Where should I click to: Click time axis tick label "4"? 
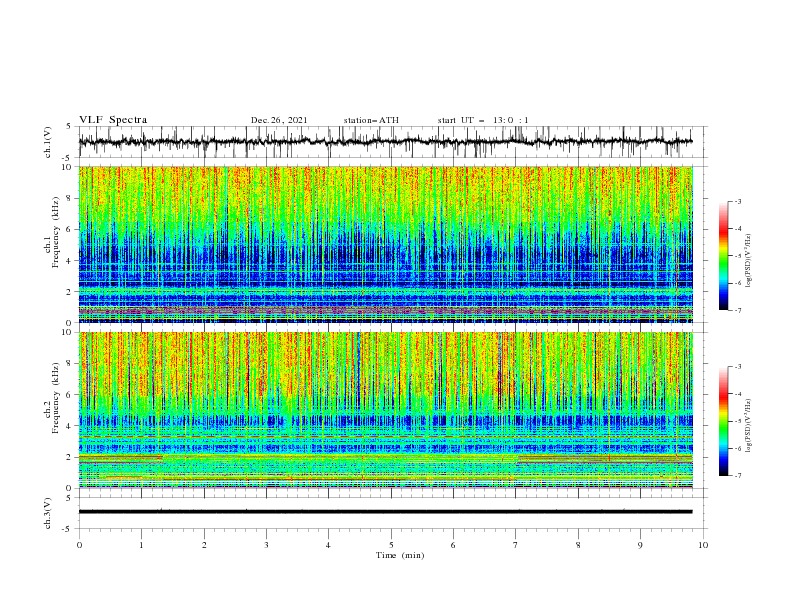click(x=328, y=545)
